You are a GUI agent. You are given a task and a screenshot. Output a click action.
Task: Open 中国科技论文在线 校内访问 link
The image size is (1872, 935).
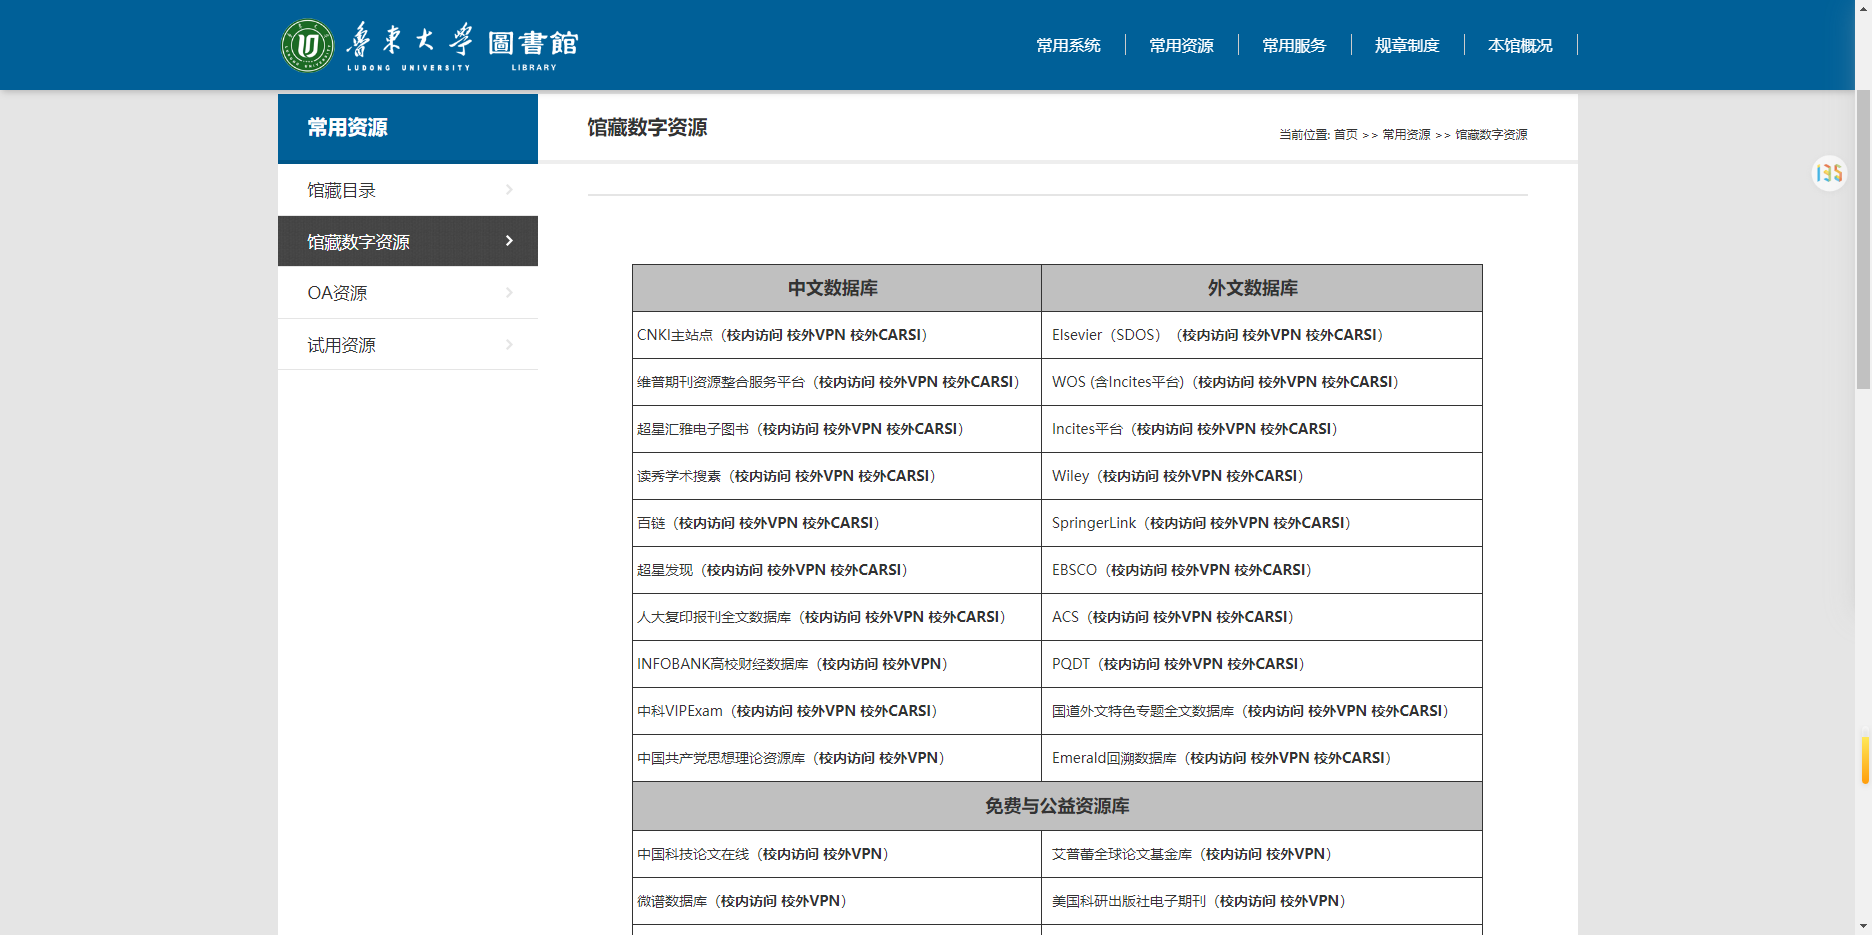click(791, 854)
